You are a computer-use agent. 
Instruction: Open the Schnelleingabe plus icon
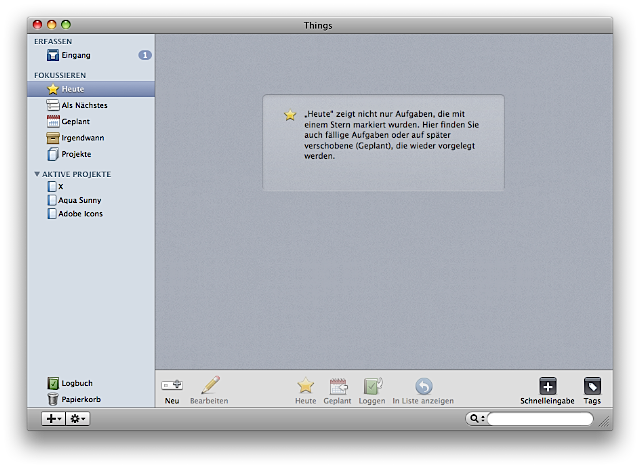click(548, 386)
